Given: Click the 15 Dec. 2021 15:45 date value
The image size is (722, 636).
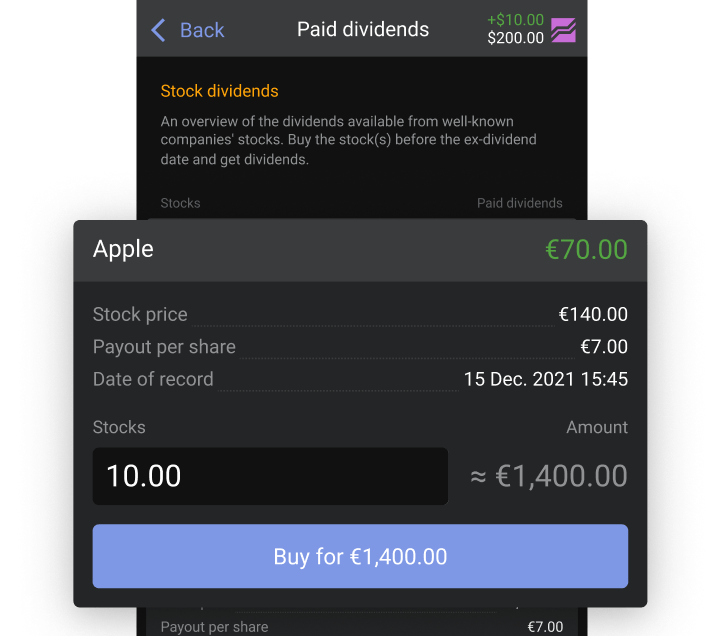Looking at the screenshot, I should pos(546,379).
